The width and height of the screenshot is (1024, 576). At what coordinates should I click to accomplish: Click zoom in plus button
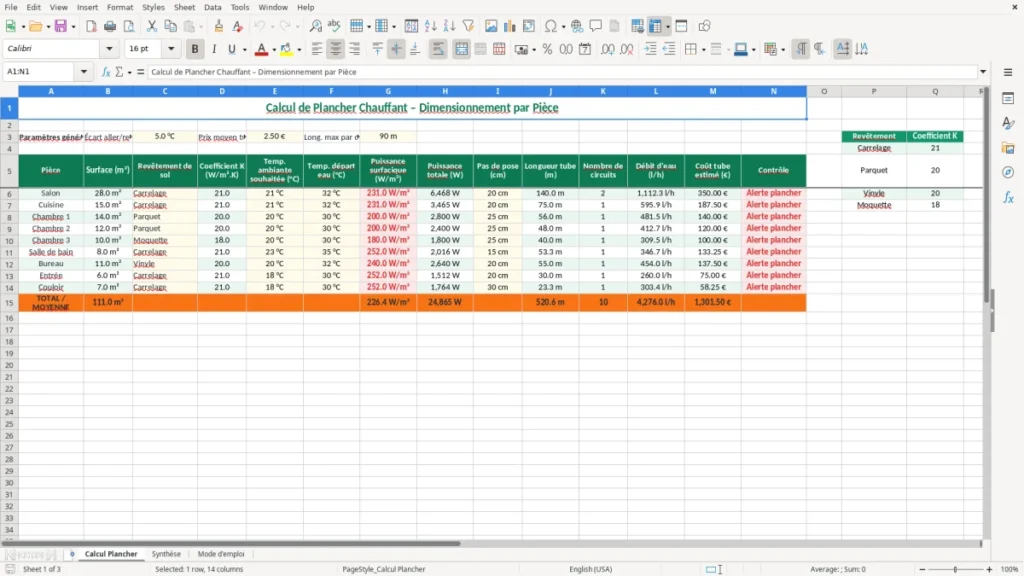pyautogui.click(x=989, y=569)
